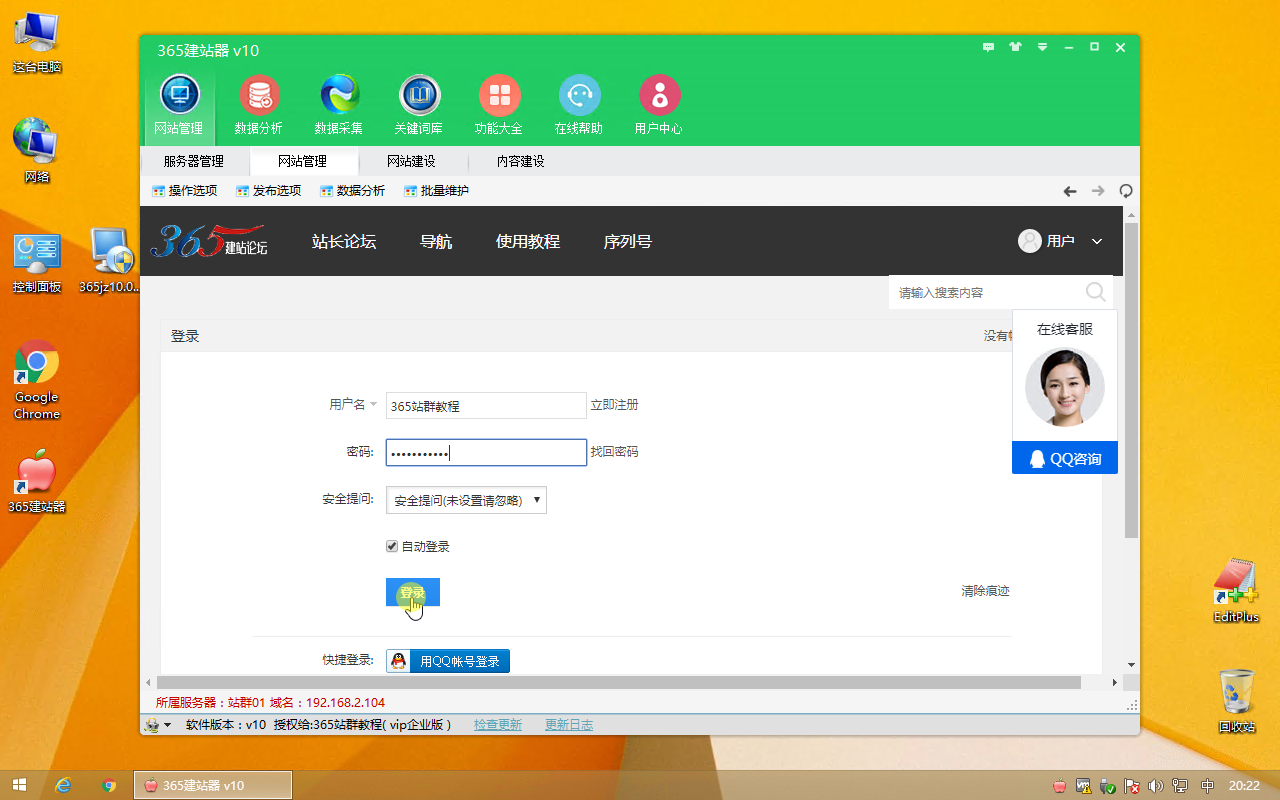Click the horizontal scrollbar thumb

click(618, 682)
